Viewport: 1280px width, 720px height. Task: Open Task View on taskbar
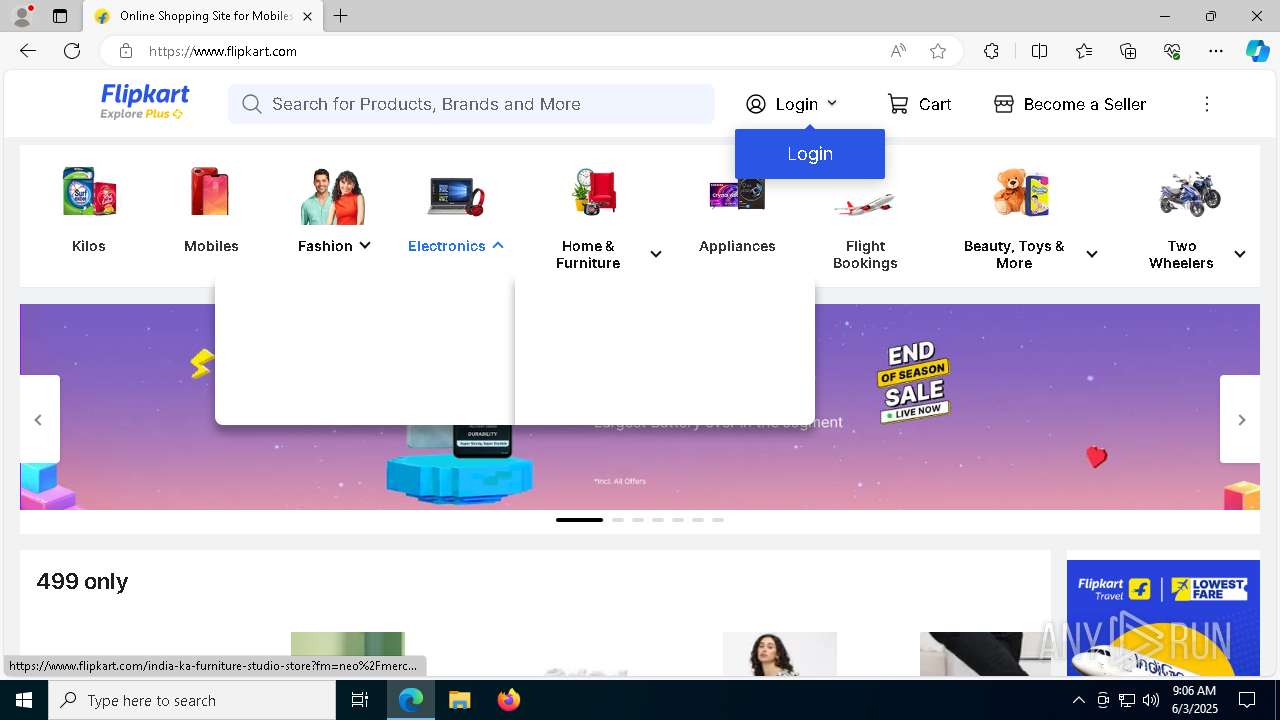click(x=360, y=700)
